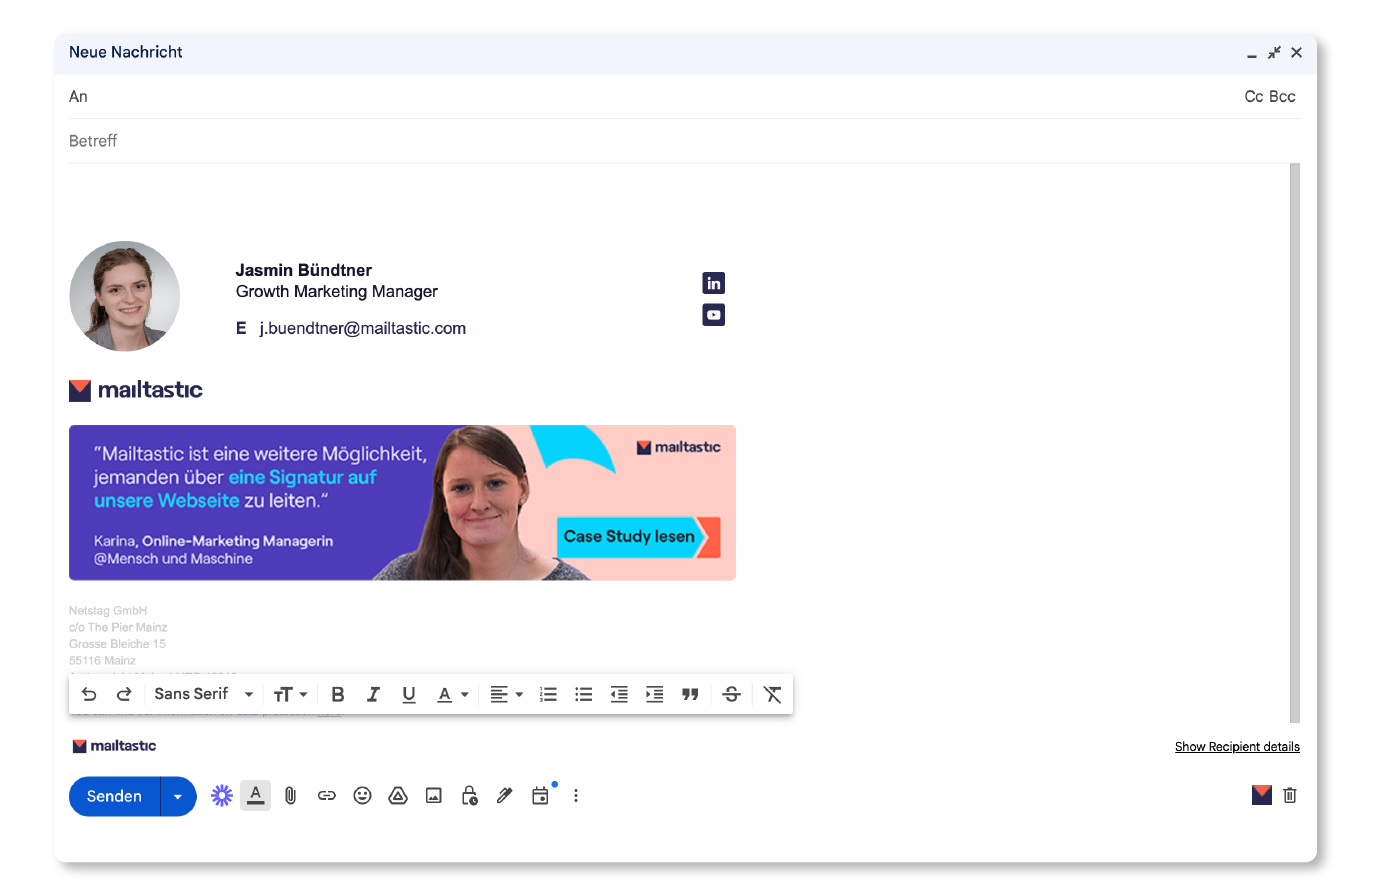Open the text size dropdown

[x=290, y=694]
